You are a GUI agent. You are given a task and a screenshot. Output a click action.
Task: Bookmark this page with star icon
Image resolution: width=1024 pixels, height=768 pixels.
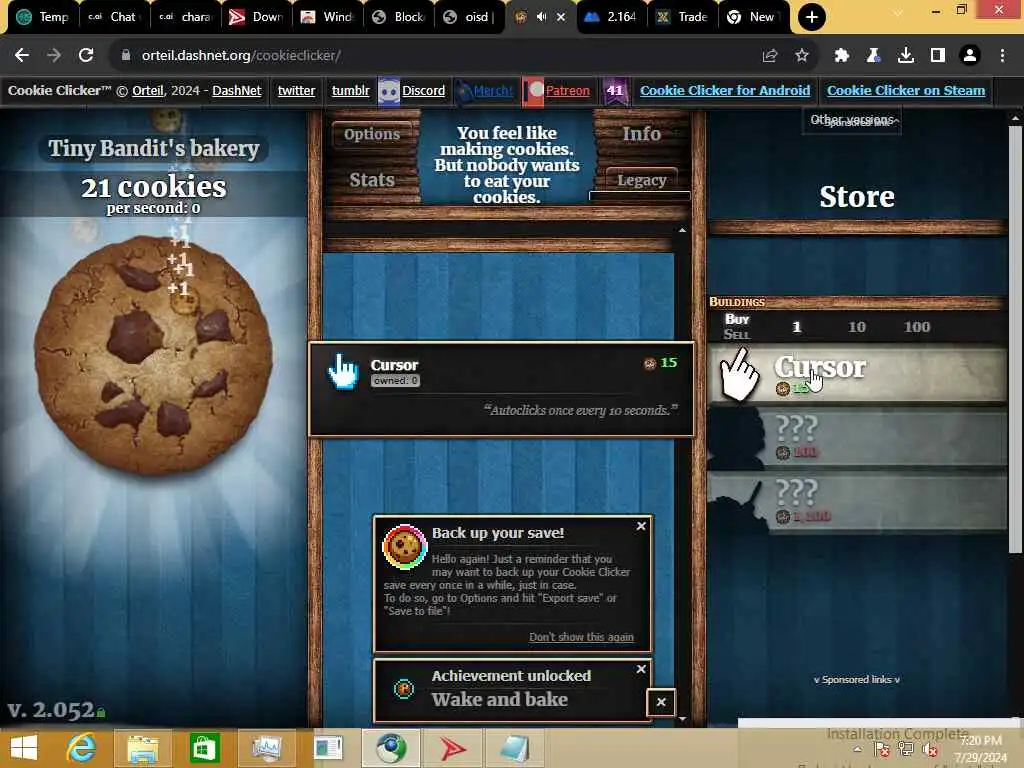click(x=802, y=56)
